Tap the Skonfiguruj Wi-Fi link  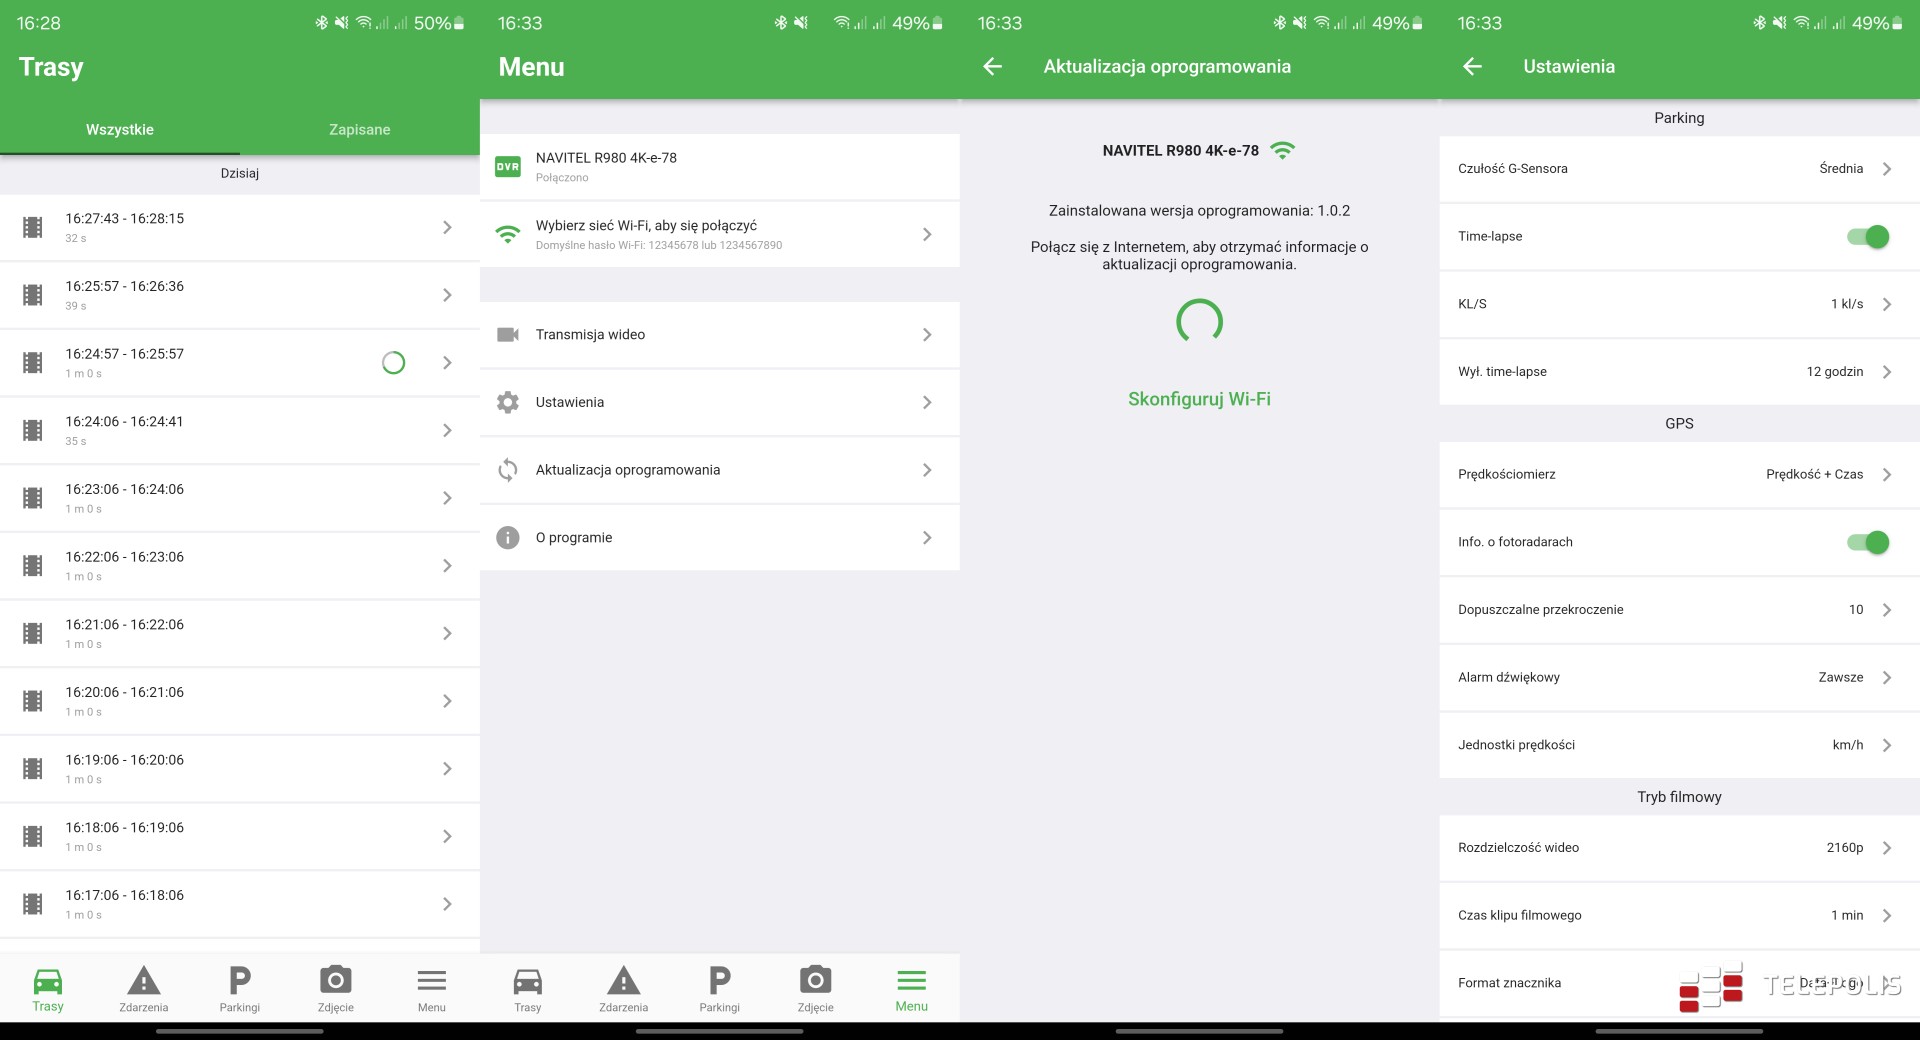tap(1199, 399)
